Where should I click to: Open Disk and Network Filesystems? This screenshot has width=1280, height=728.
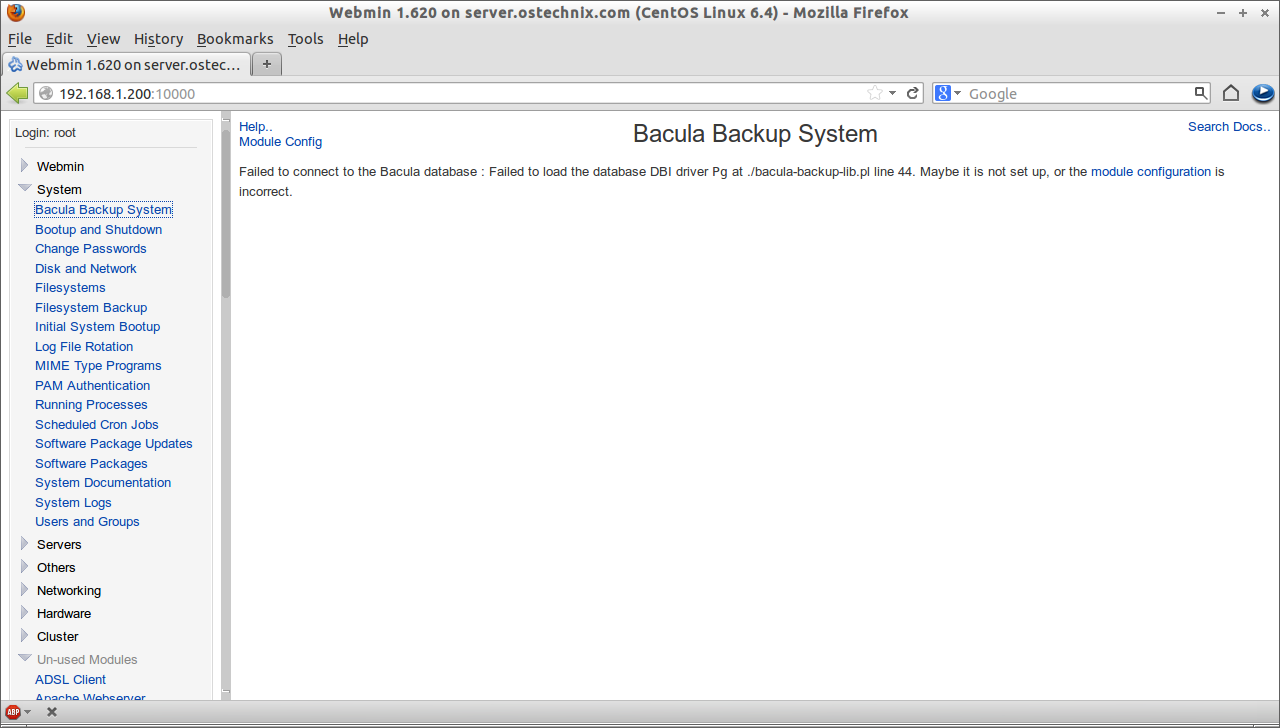[x=86, y=278]
